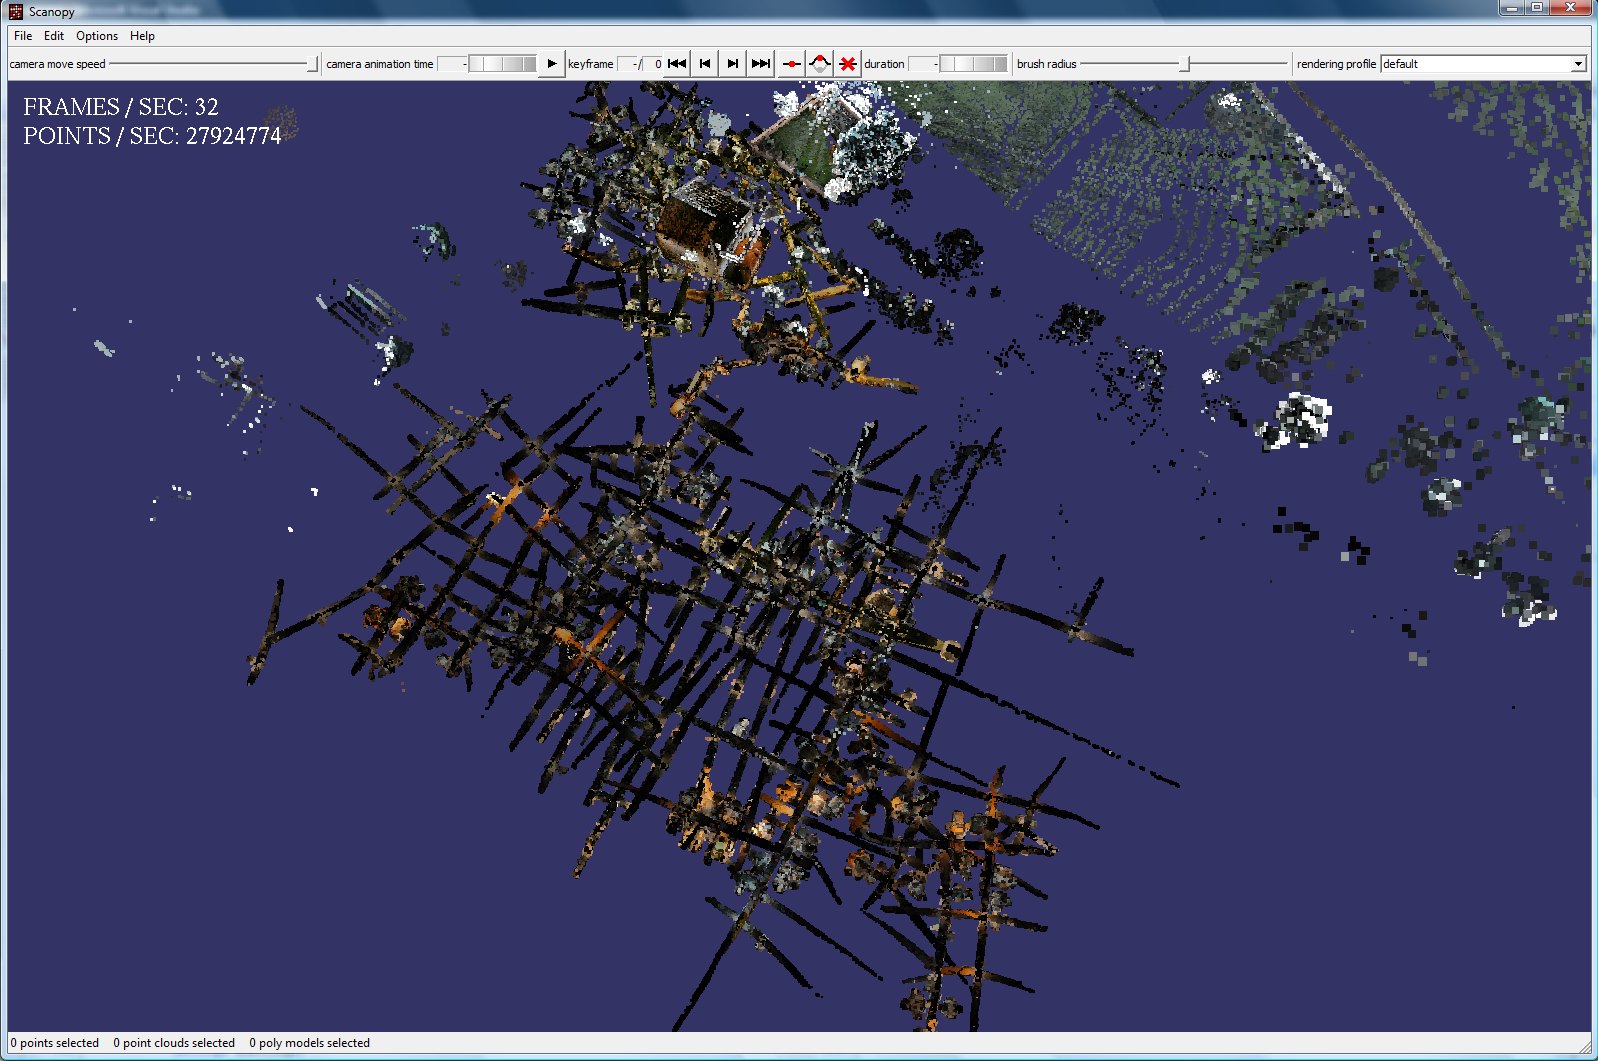
Task: Add a keyframe with the red dot icon
Action: click(791, 64)
